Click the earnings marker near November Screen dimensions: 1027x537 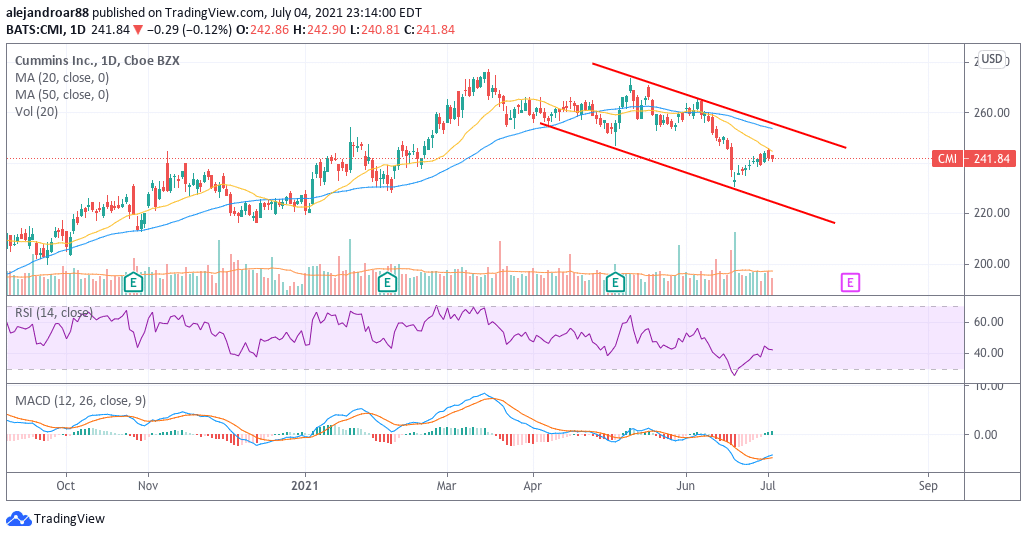(134, 283)
